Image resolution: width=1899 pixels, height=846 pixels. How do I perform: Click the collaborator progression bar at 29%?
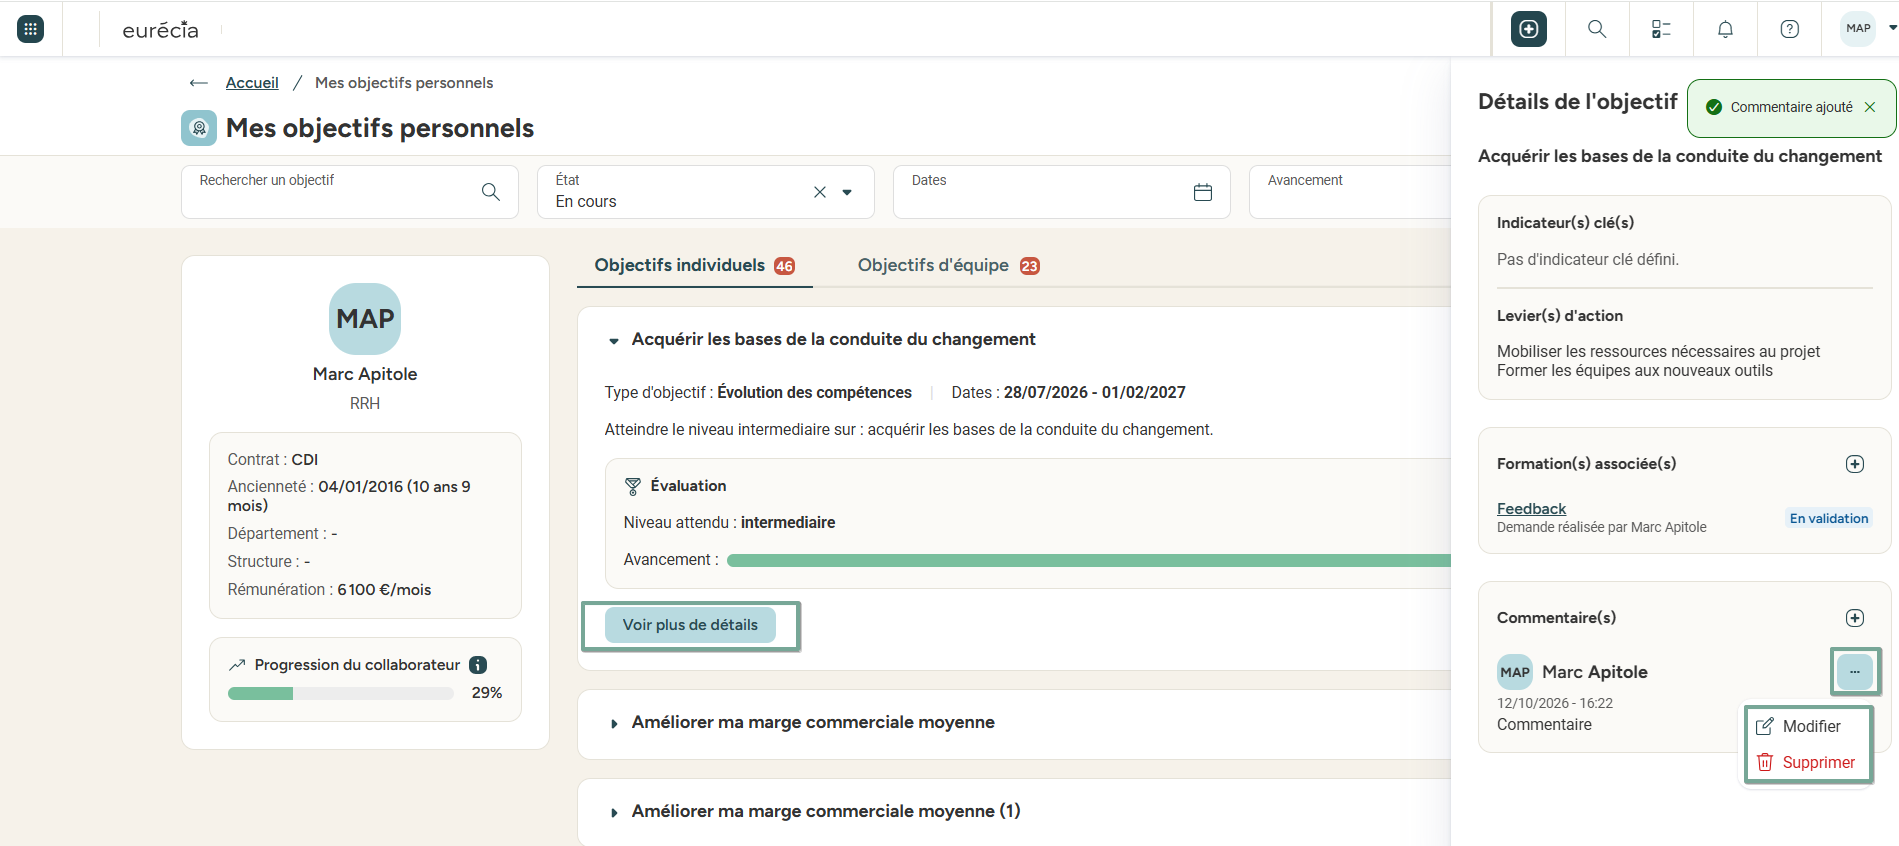click(x=341, y=693)
